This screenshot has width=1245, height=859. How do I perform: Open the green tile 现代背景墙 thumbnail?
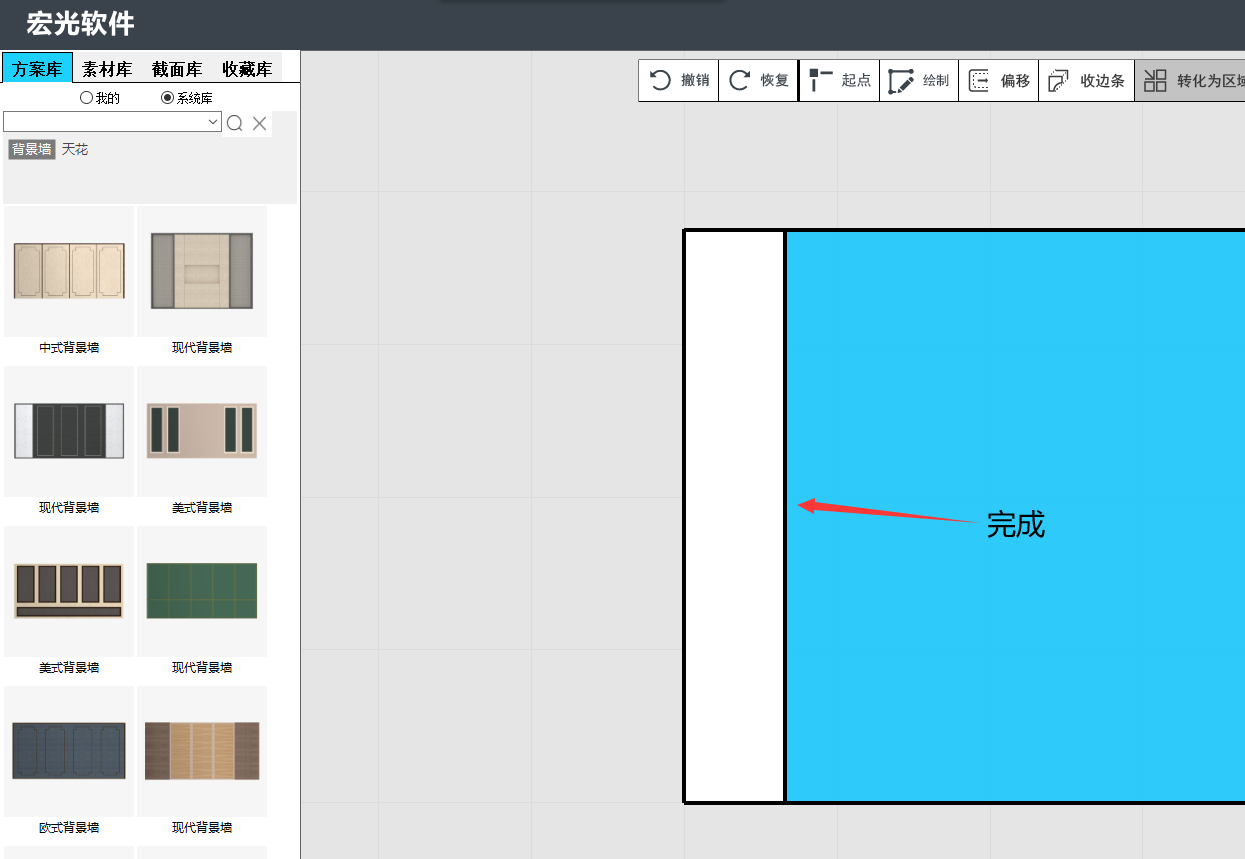point(202,591)
